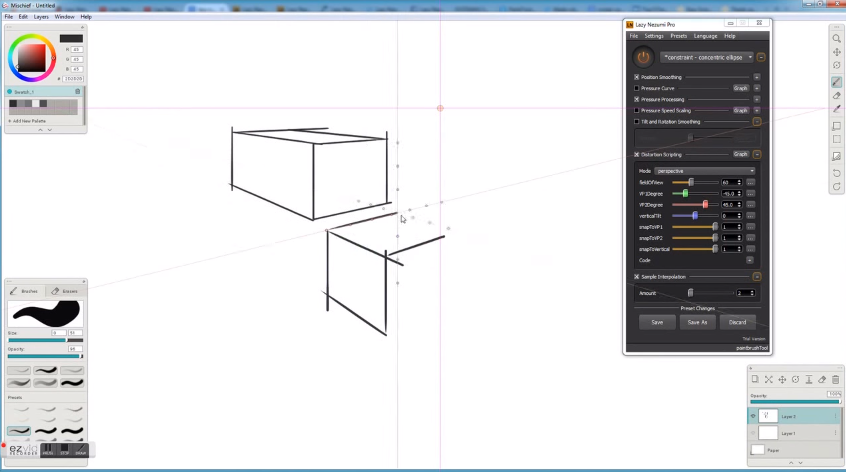This screenshot has width=846, height=472.
Task: Click the Distortion Scripting Graph button
Action: [740, 154]
